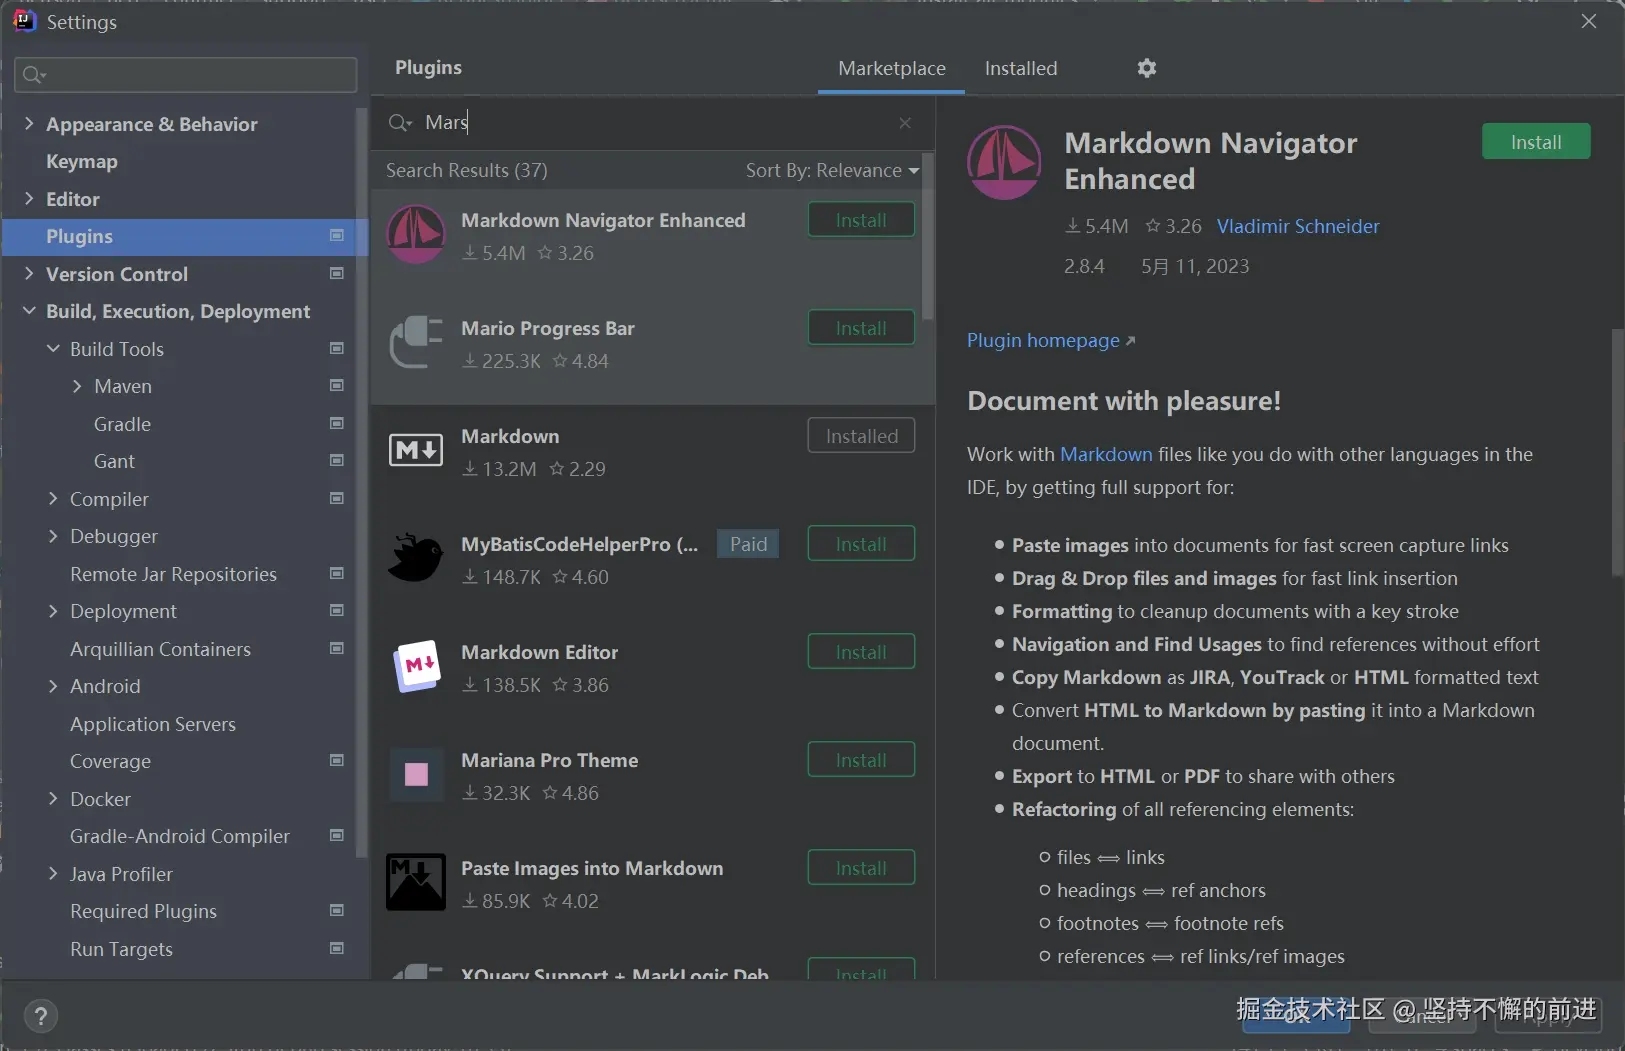1625x1051 pixels.
Task: Expand the Android node
Action: point(53,686)
